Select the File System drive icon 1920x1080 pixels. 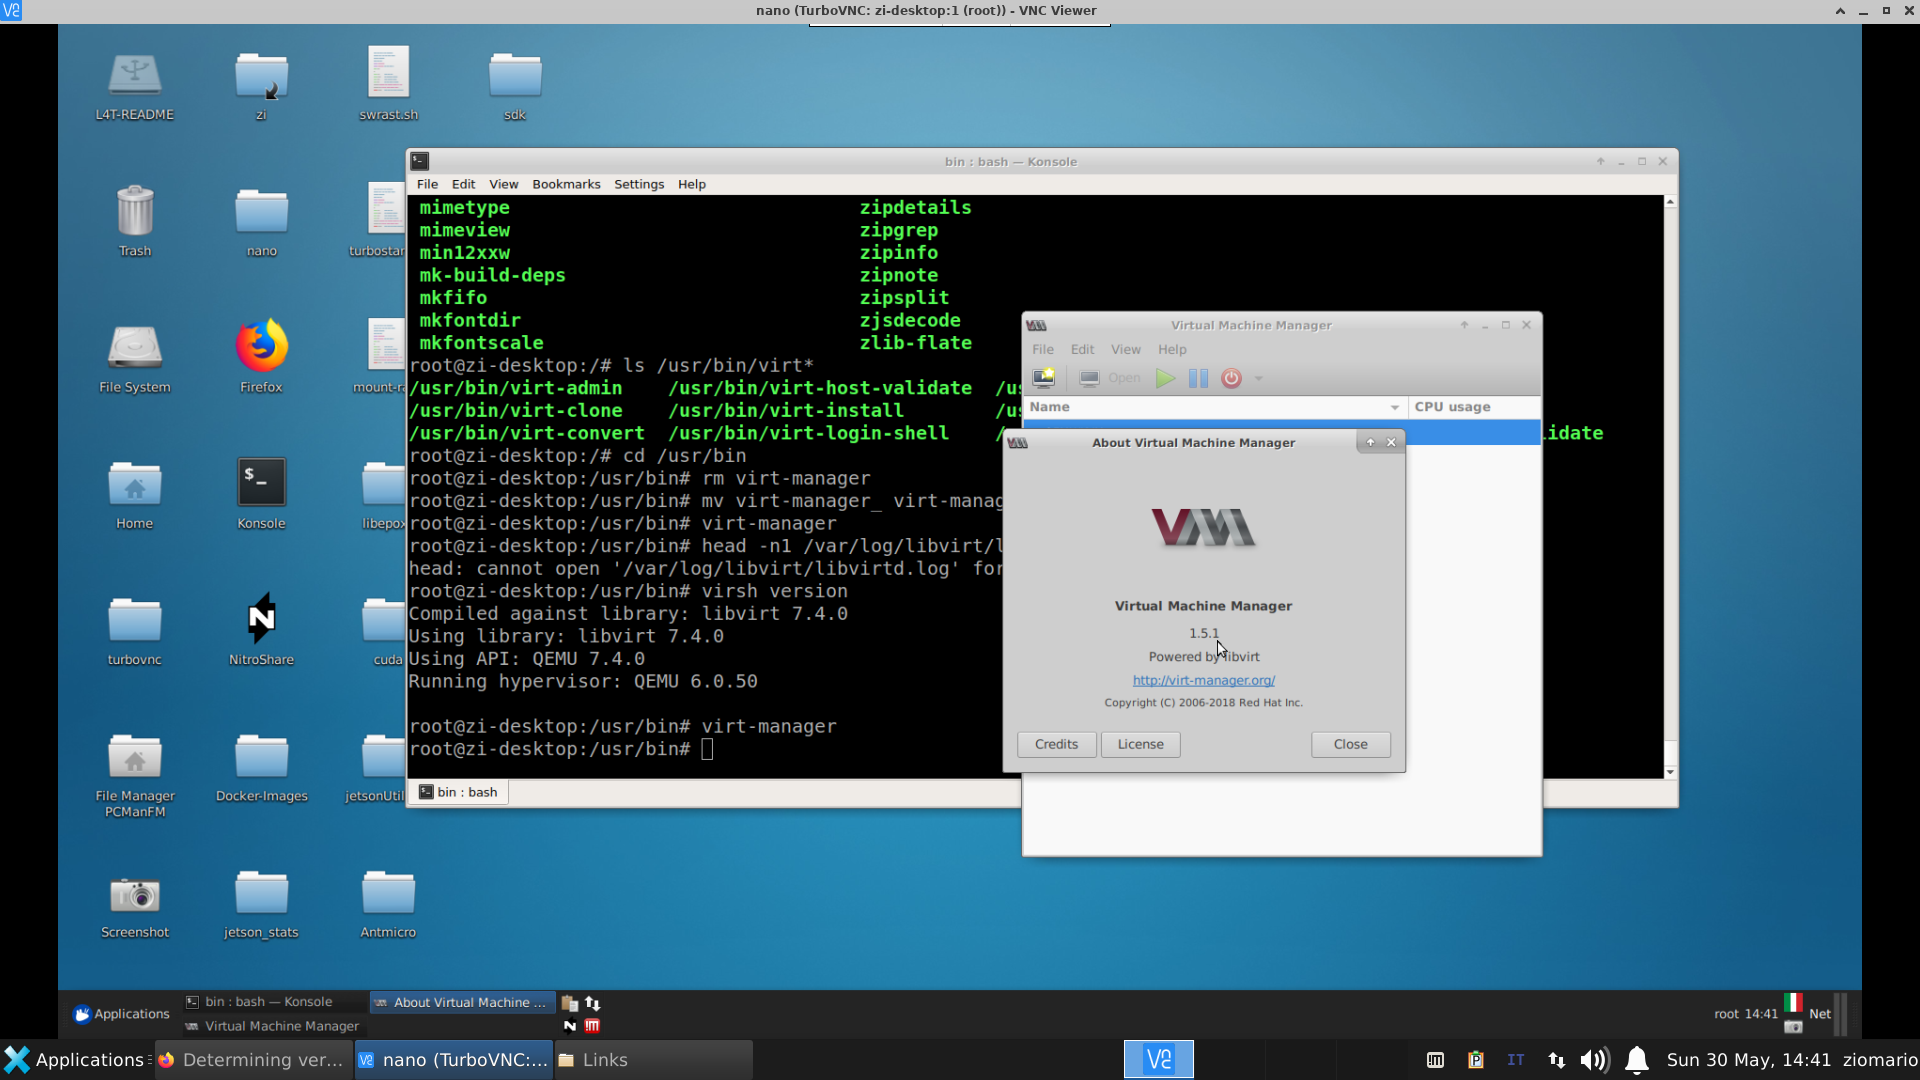point(135,358)
